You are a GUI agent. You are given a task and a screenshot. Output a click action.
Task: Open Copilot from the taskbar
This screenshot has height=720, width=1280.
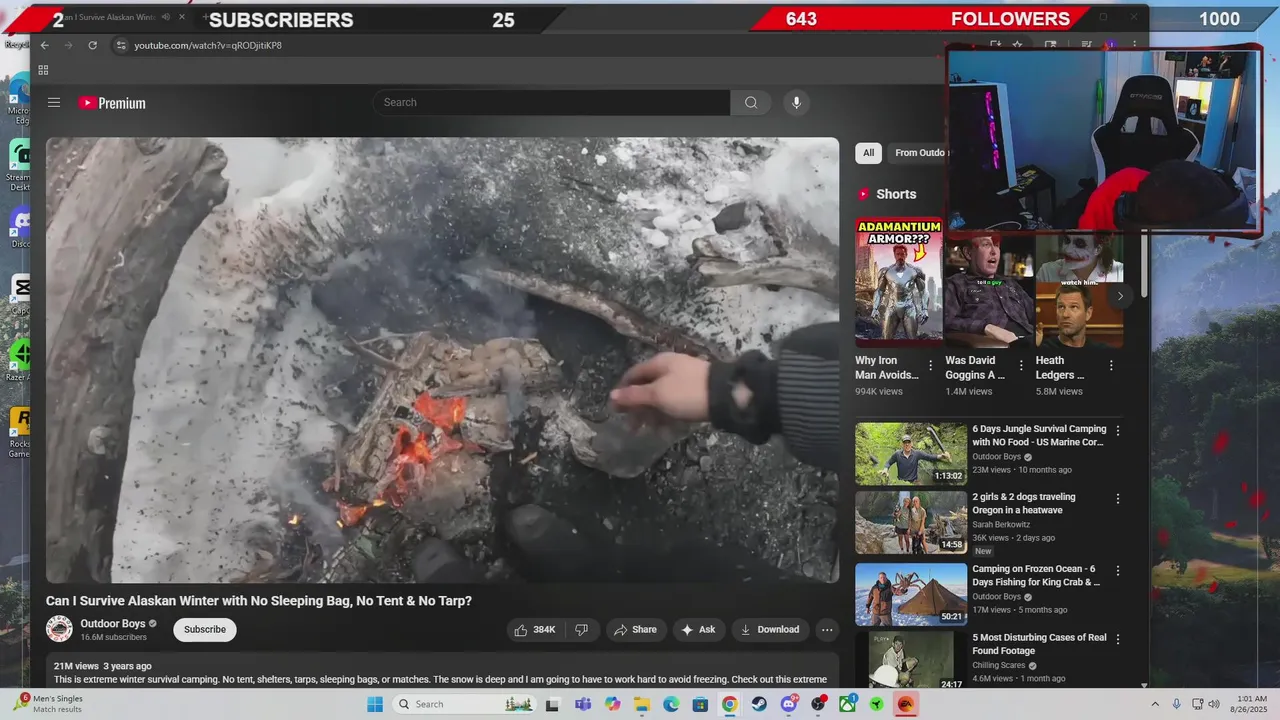[x=612, y=704]
